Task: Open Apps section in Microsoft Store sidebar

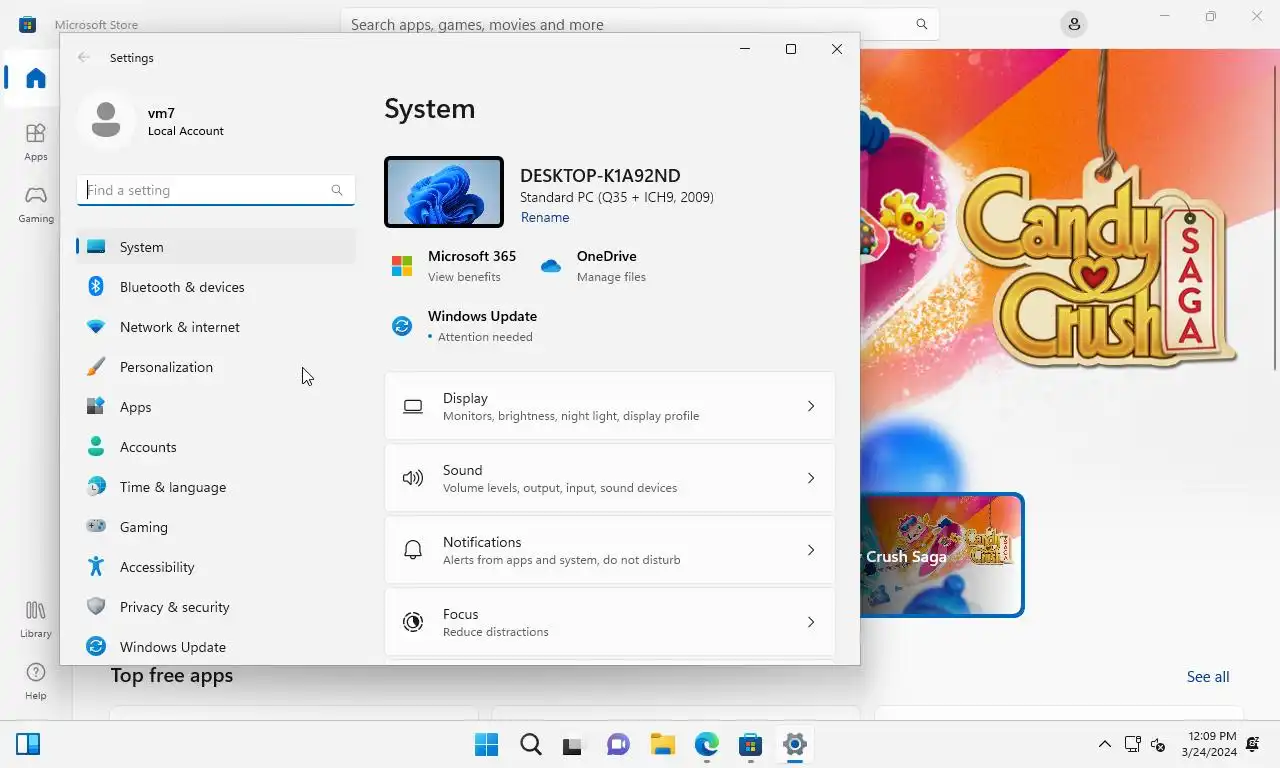Action: 36,141
